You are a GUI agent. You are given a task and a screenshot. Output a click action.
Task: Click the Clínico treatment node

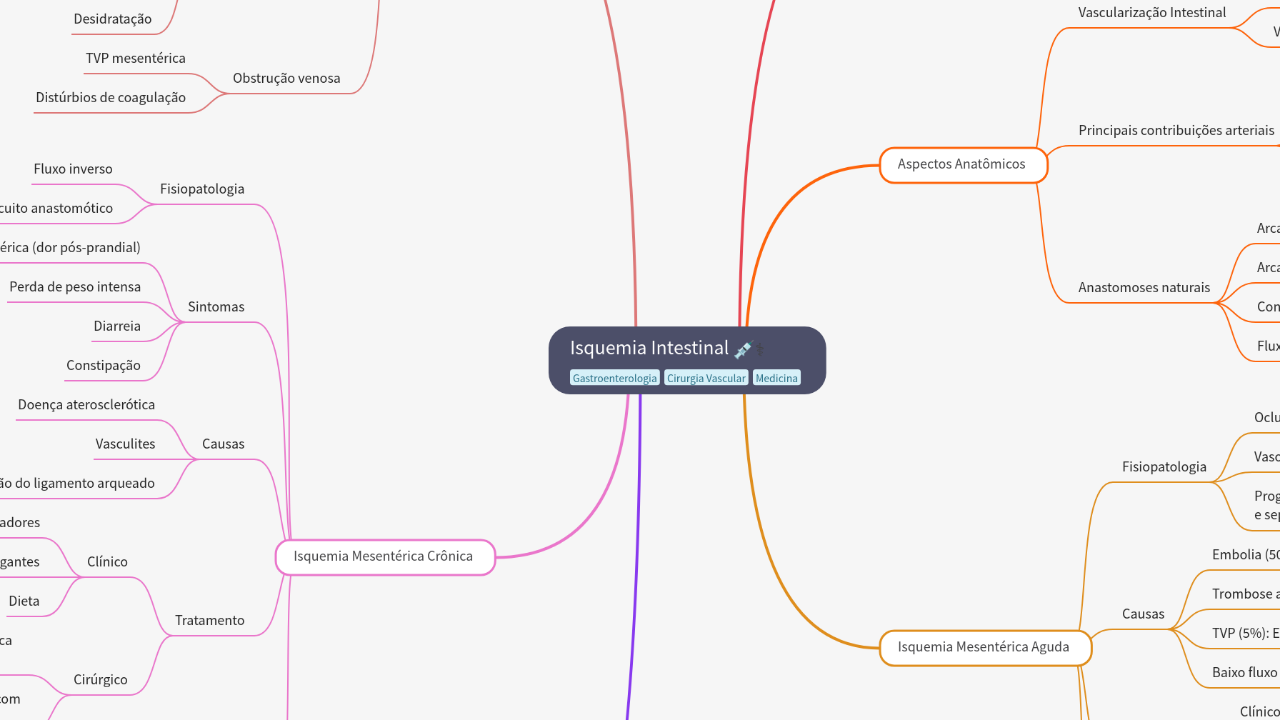pyautogui.click(x=107, y=562)
